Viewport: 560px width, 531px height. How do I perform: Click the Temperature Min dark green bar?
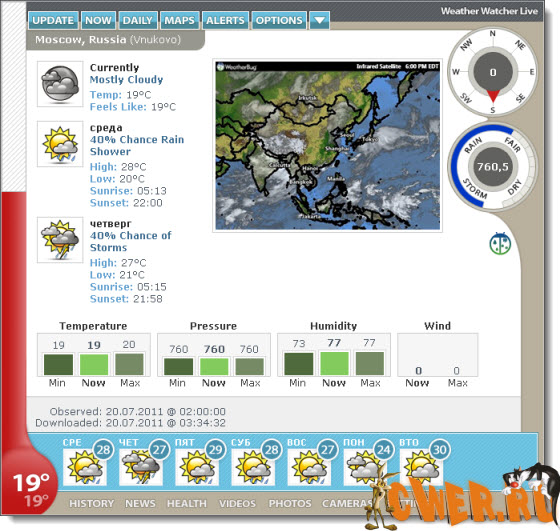(59, 365)
